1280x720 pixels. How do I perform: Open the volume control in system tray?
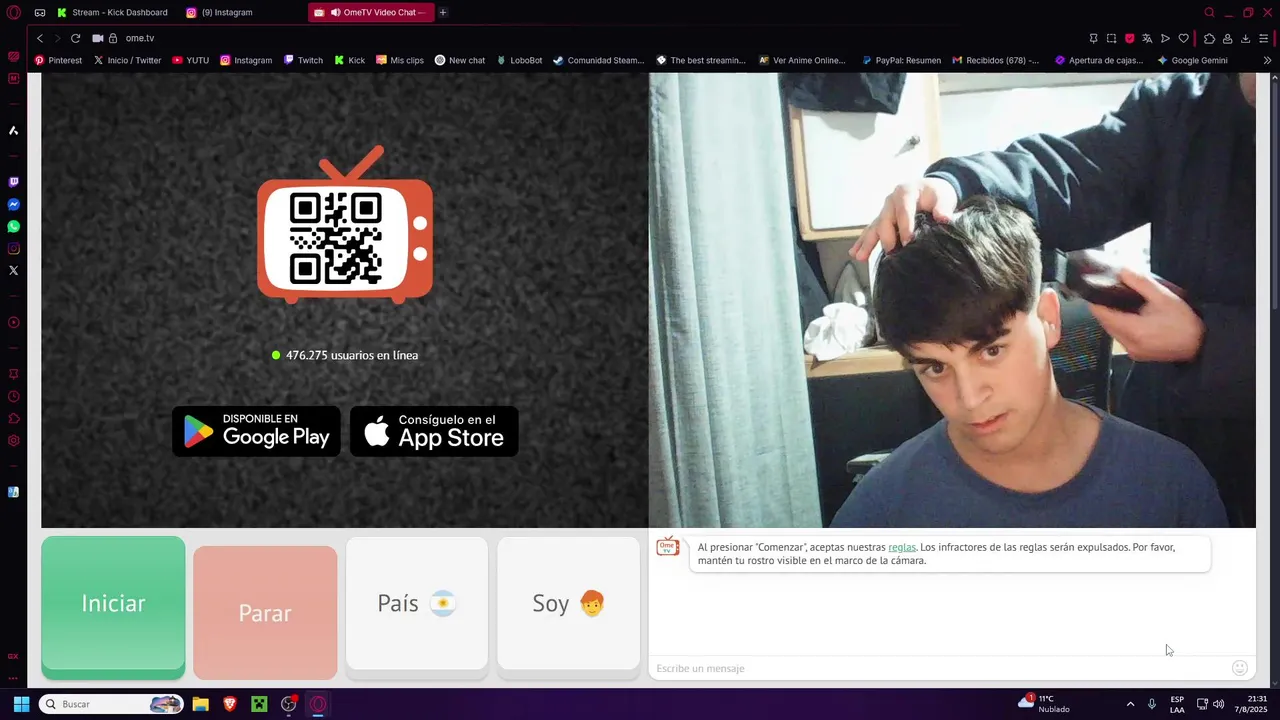pos(1218,704)
